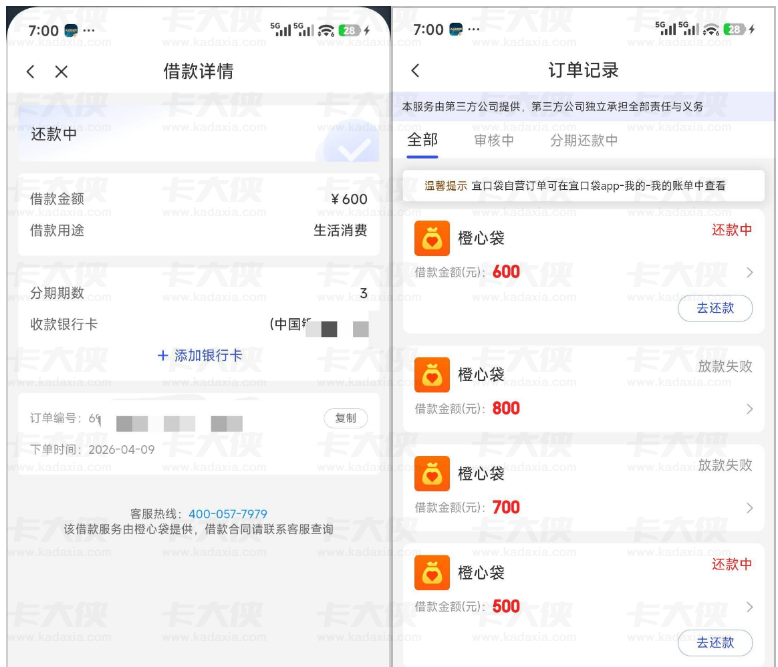
Task: Tap the 下单时间 2026-04-09 line
Action: (92, 450)
